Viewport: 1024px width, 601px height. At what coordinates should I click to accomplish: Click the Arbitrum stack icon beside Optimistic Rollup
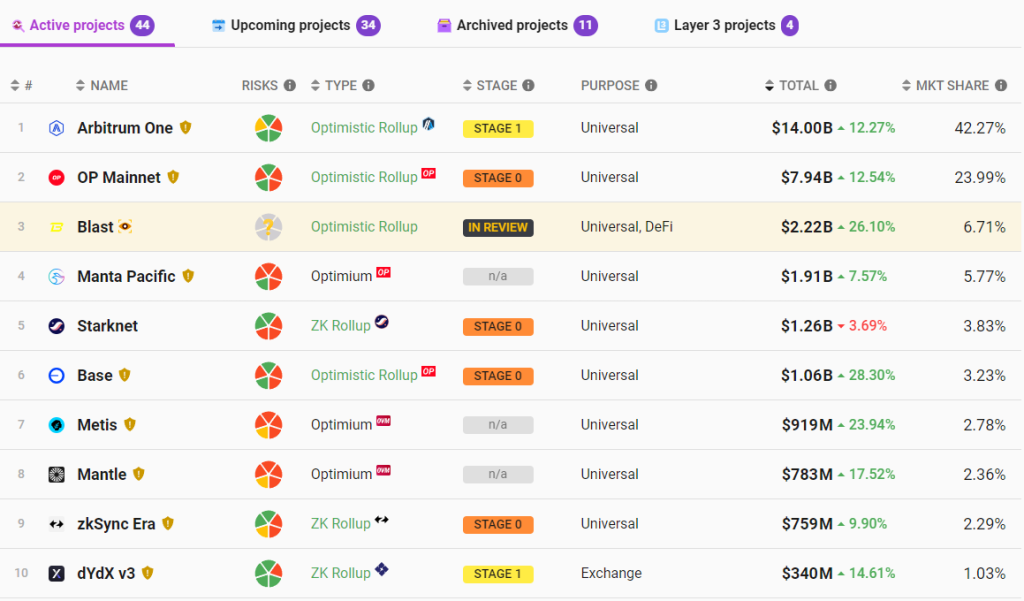tap(428, 123)
